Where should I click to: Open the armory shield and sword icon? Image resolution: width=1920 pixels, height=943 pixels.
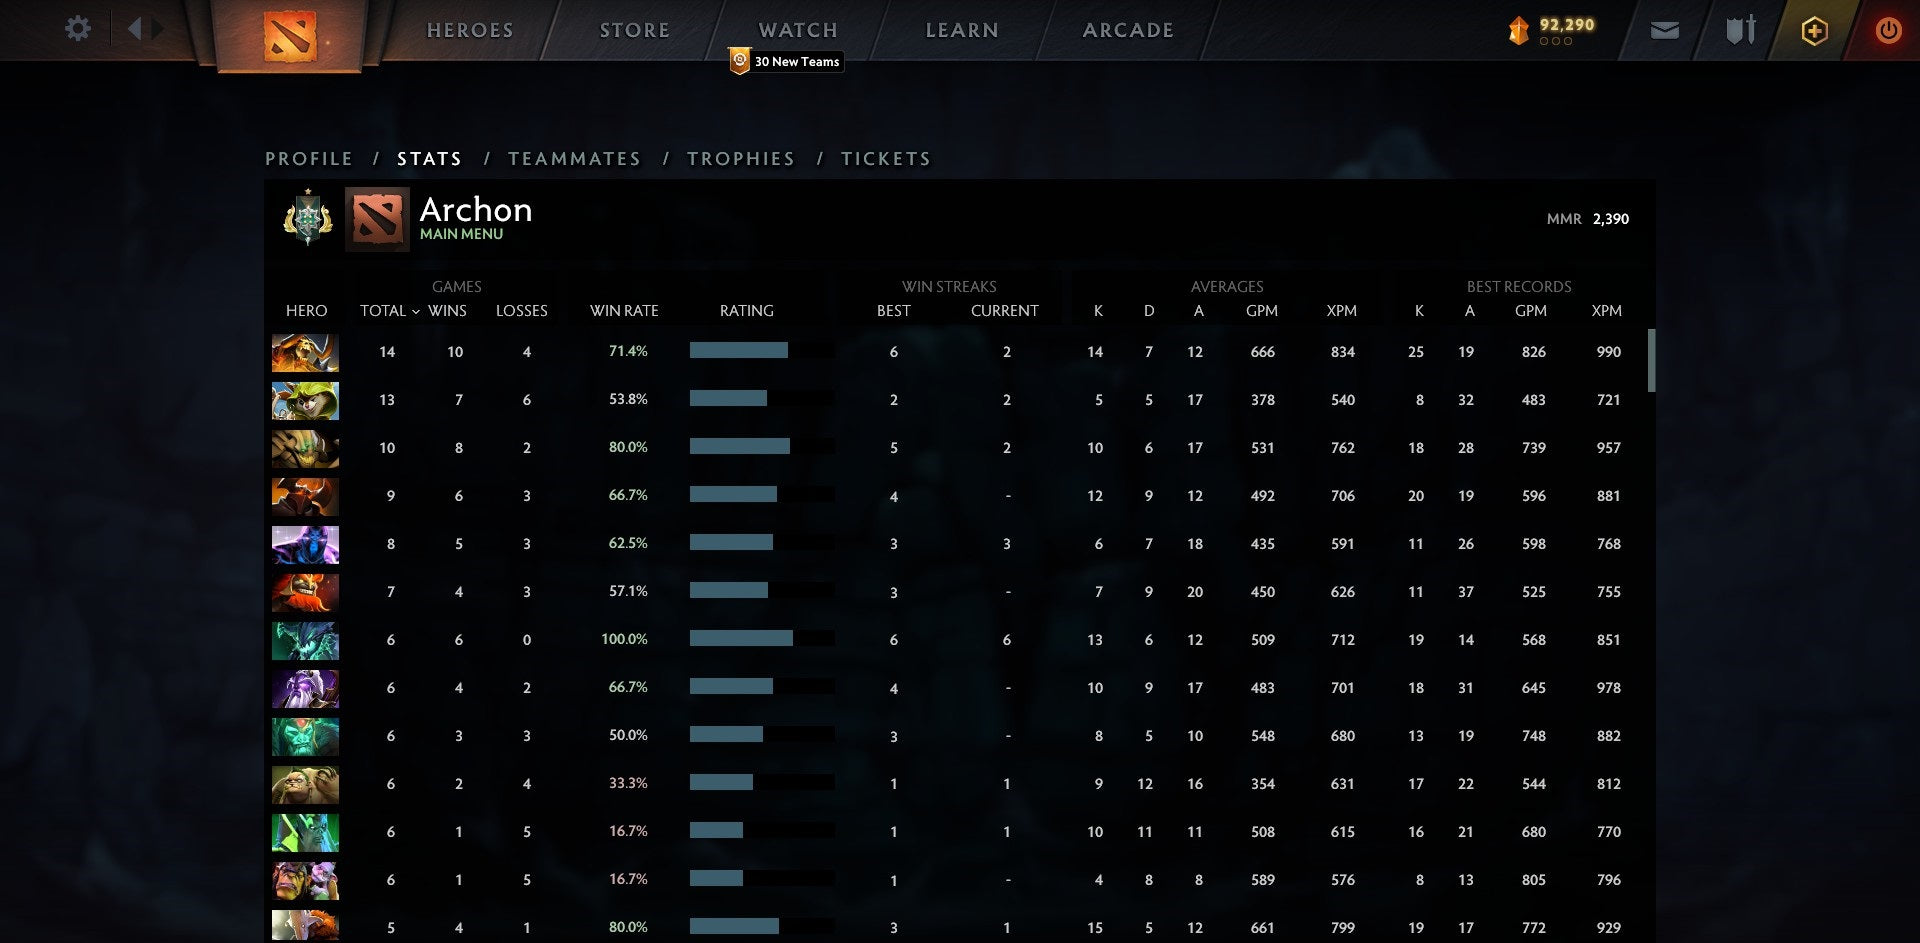[x=1740, y=31]
